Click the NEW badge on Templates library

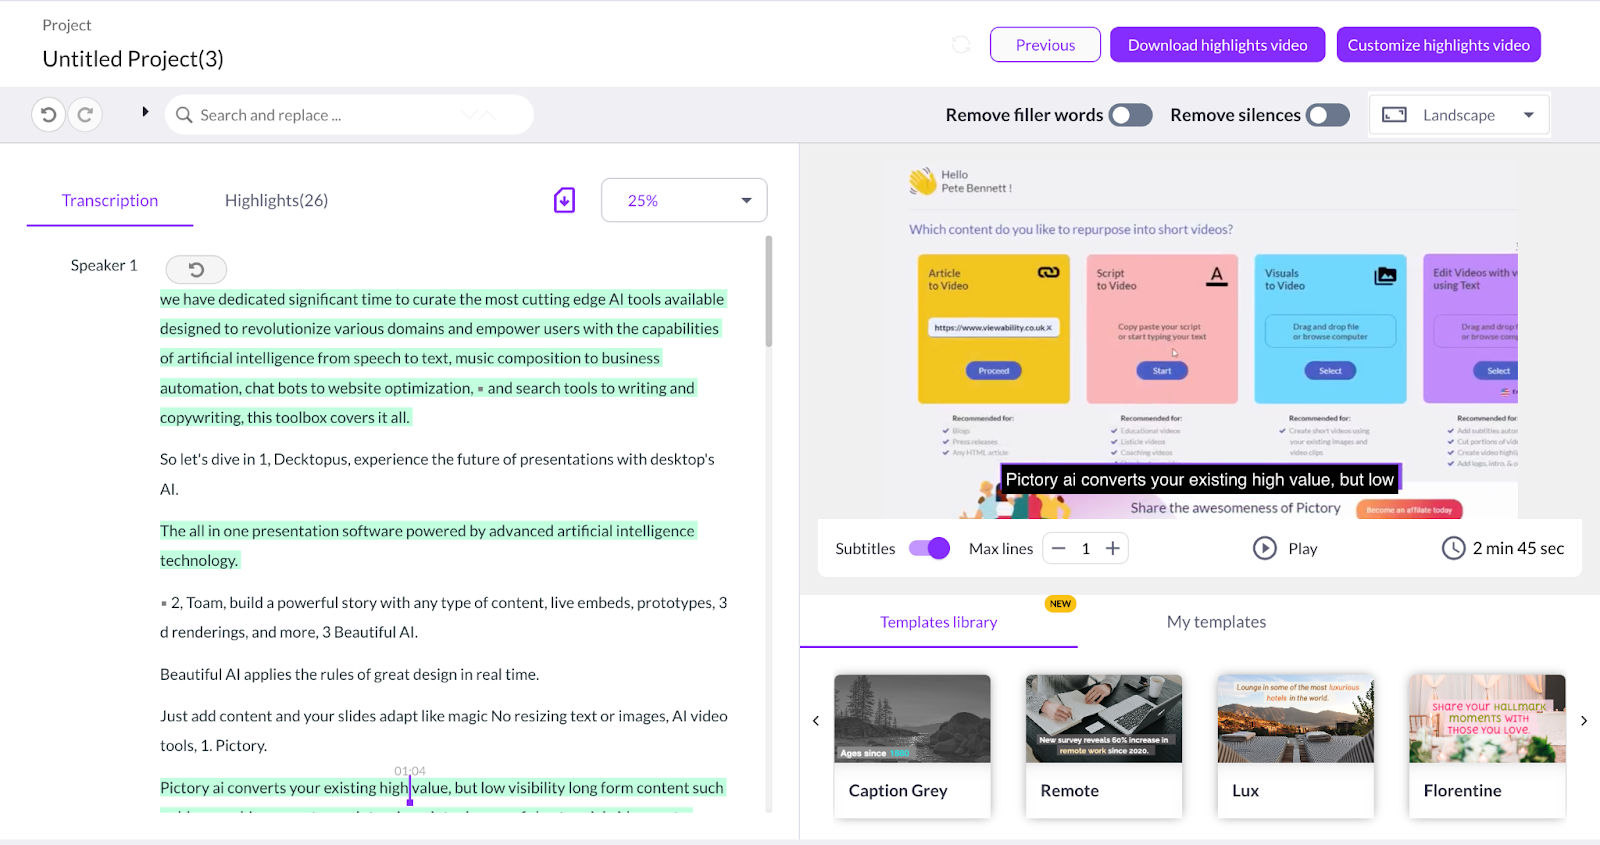tap(1060, 604)
